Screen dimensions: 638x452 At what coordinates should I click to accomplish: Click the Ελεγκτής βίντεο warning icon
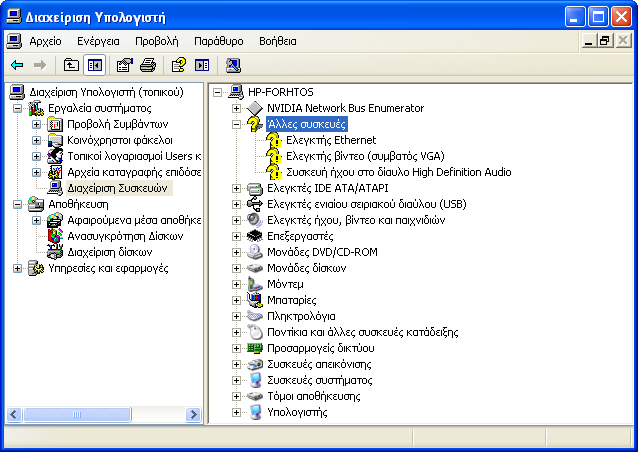pyautogui.click(x=274, y=156)
